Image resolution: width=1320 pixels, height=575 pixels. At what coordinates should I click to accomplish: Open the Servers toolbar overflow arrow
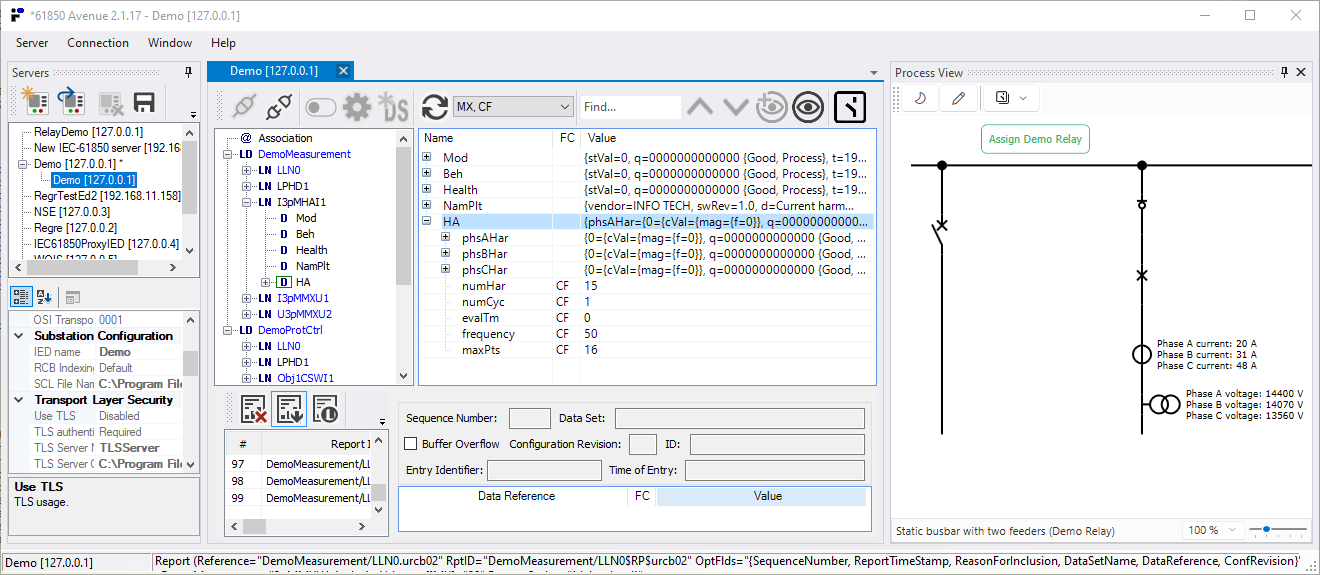click(x=192, y=114)
